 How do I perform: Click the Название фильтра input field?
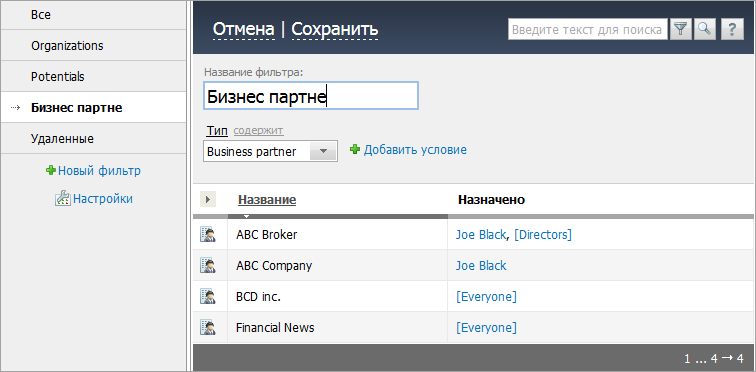point(310,95)
